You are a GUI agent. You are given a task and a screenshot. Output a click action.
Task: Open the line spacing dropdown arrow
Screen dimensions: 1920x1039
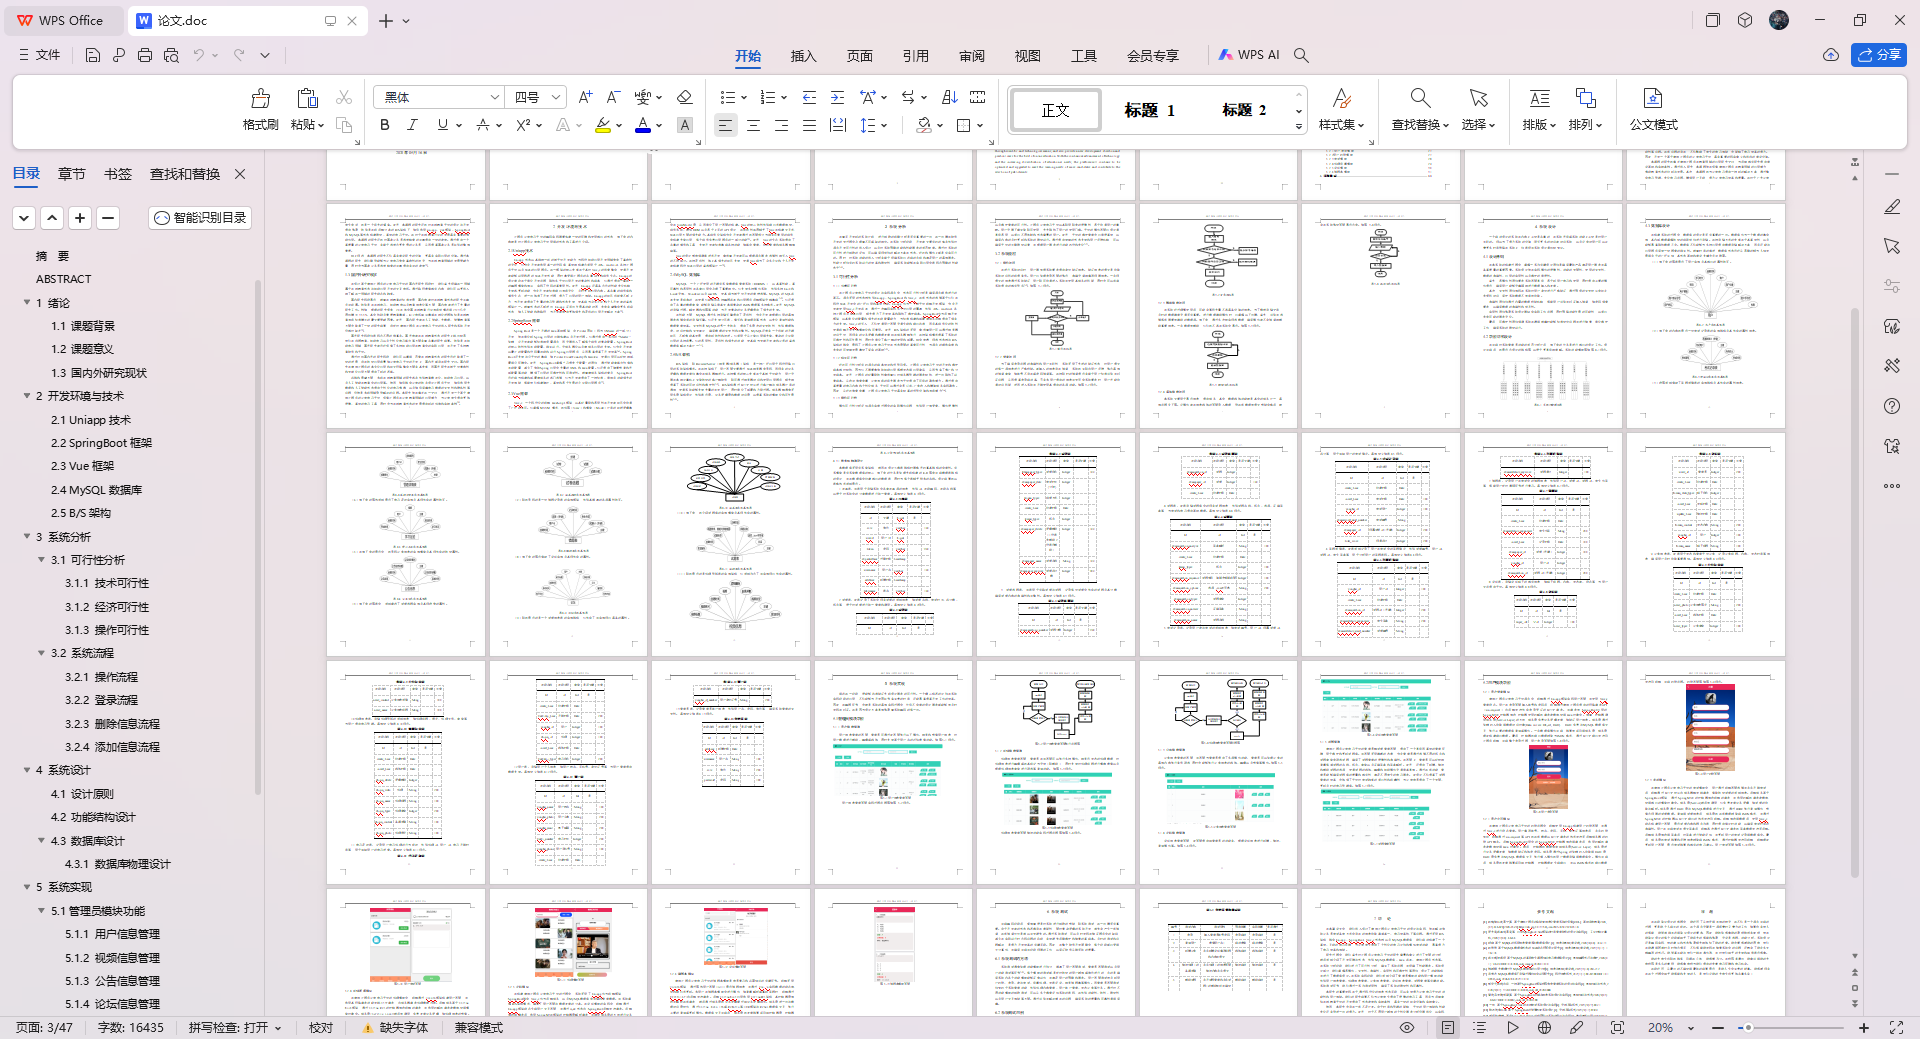(x=884, y=125)
